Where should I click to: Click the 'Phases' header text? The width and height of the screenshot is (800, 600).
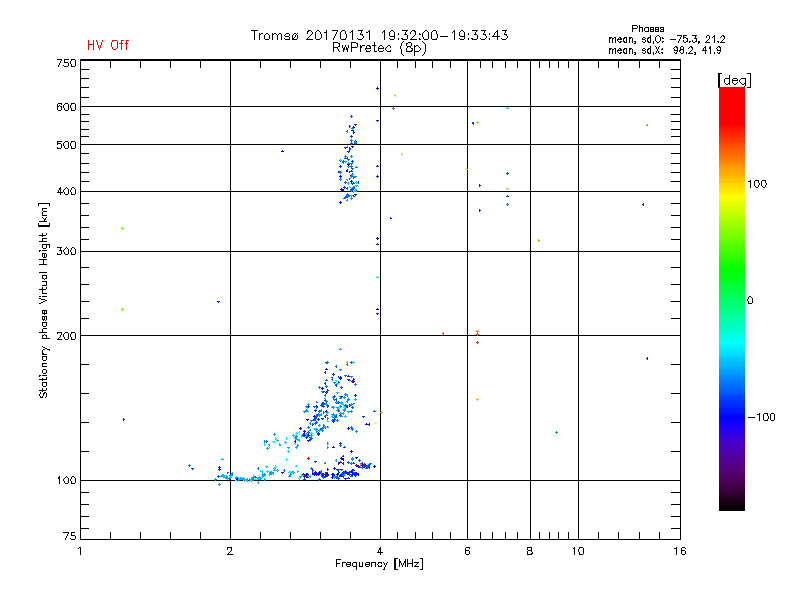[x=647, y=29]
